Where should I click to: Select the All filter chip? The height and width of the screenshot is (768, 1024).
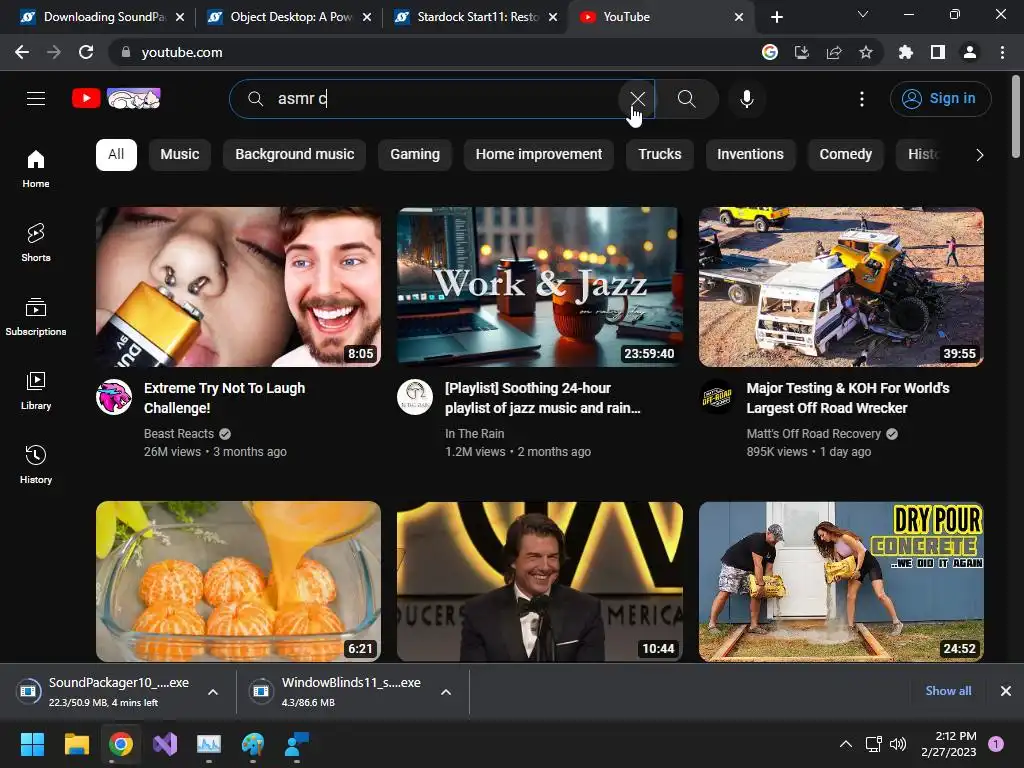[x=116, y=155]
